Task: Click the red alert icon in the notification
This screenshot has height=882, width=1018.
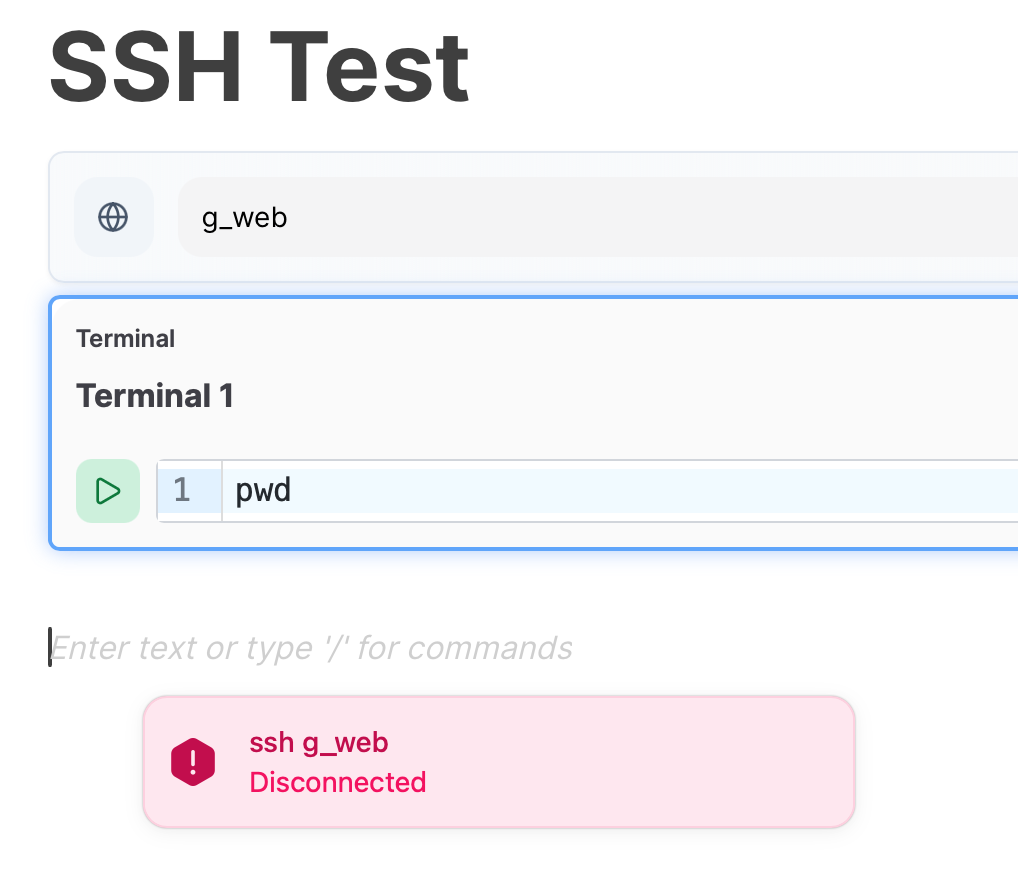Action: 193,762
